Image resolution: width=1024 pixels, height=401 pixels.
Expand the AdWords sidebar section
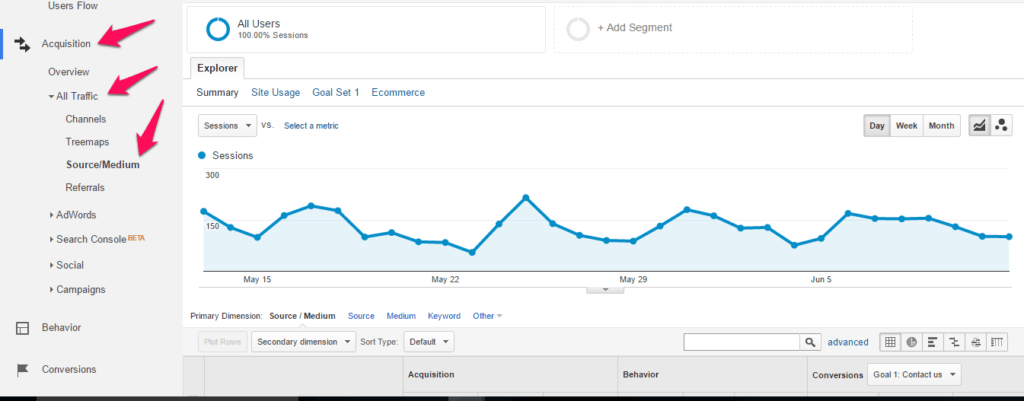pyautogui.click(x=75, y=214)
